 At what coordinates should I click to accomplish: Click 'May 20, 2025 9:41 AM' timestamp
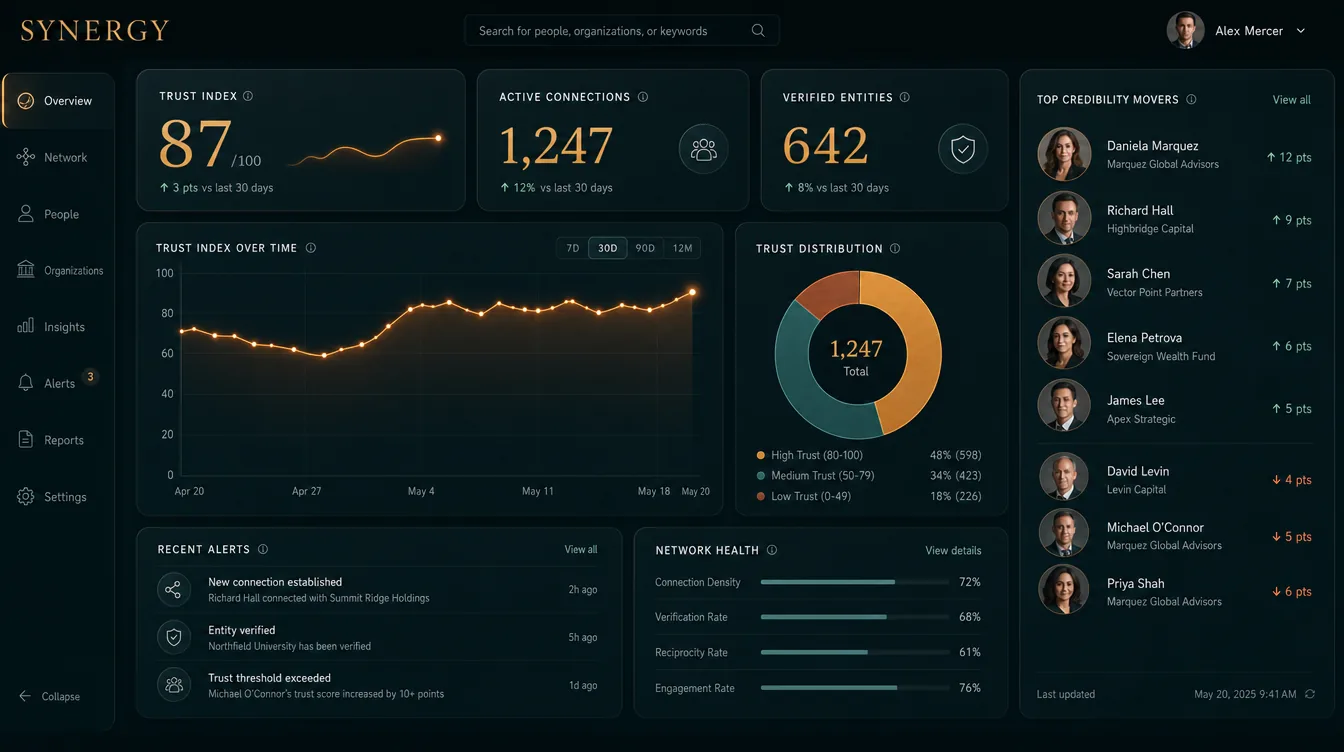click(x=1245, y=694)
